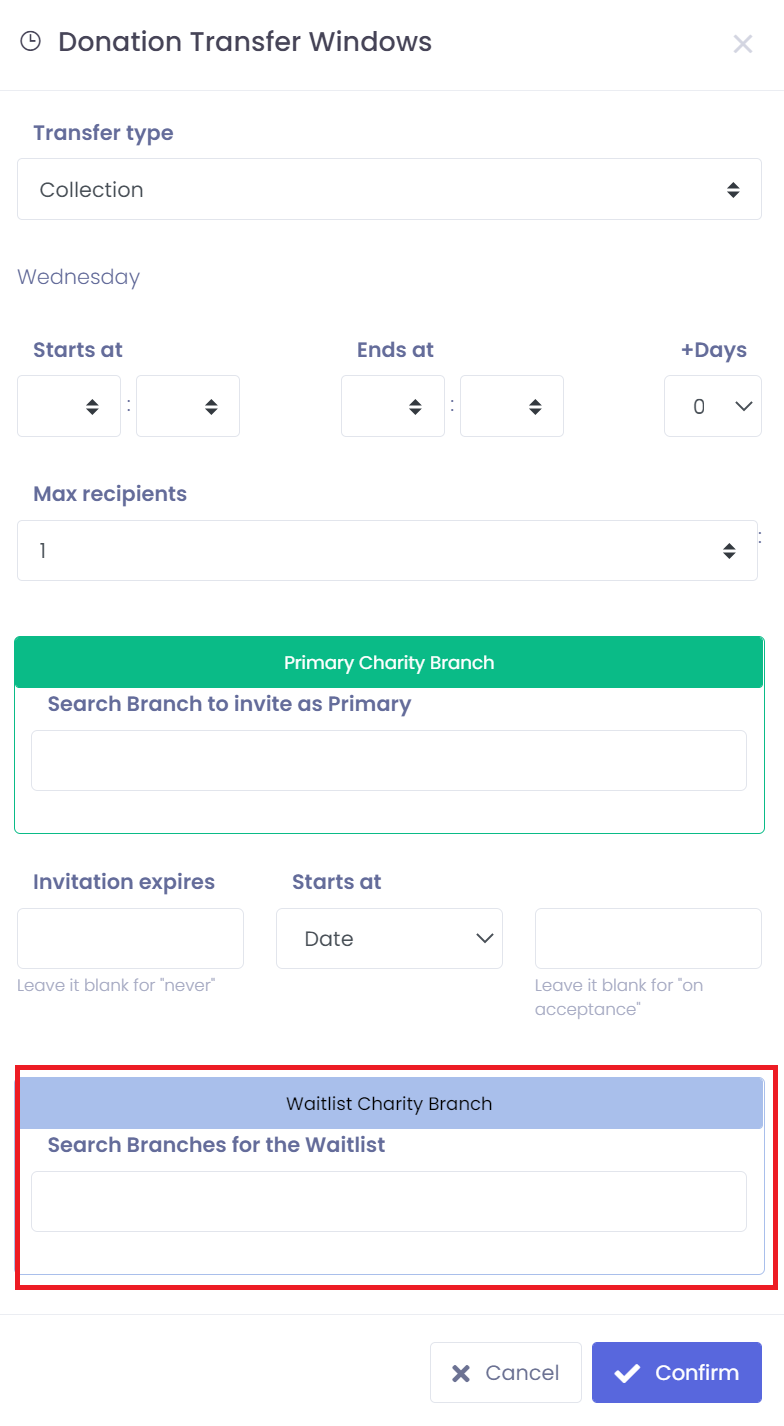Close the Donation Transfer Windows dialog
784x1426 pixels.
[x=743, y=44]
